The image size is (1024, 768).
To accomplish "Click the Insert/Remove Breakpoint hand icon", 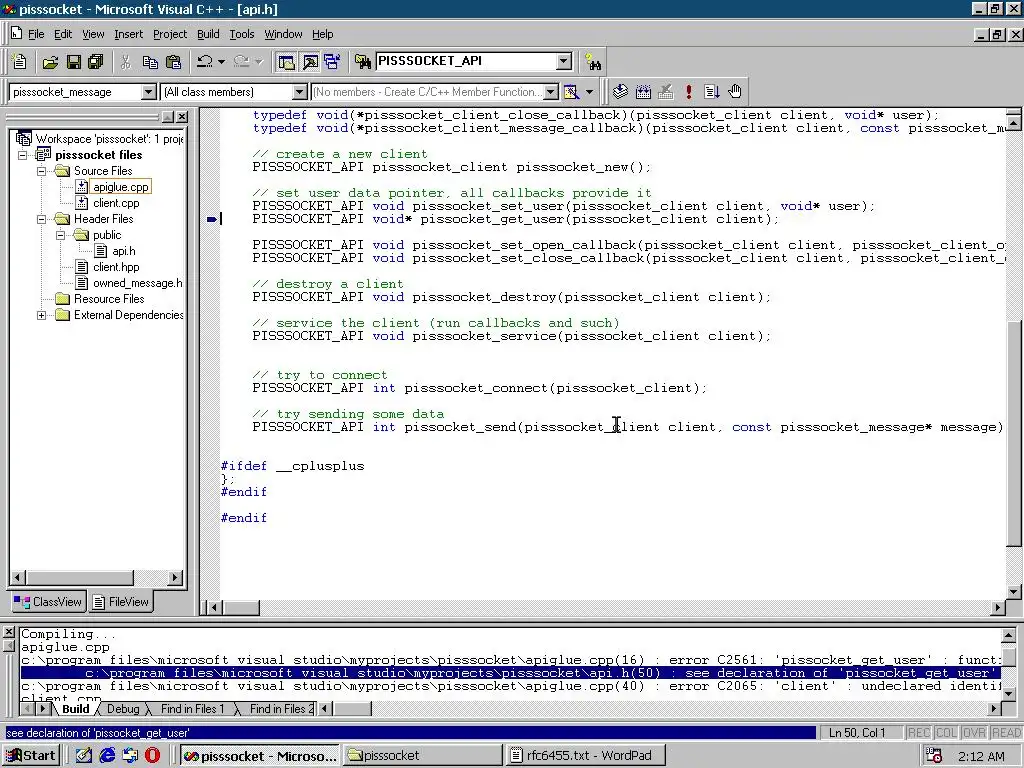I will pyautogui.click(x=735, y=92).
